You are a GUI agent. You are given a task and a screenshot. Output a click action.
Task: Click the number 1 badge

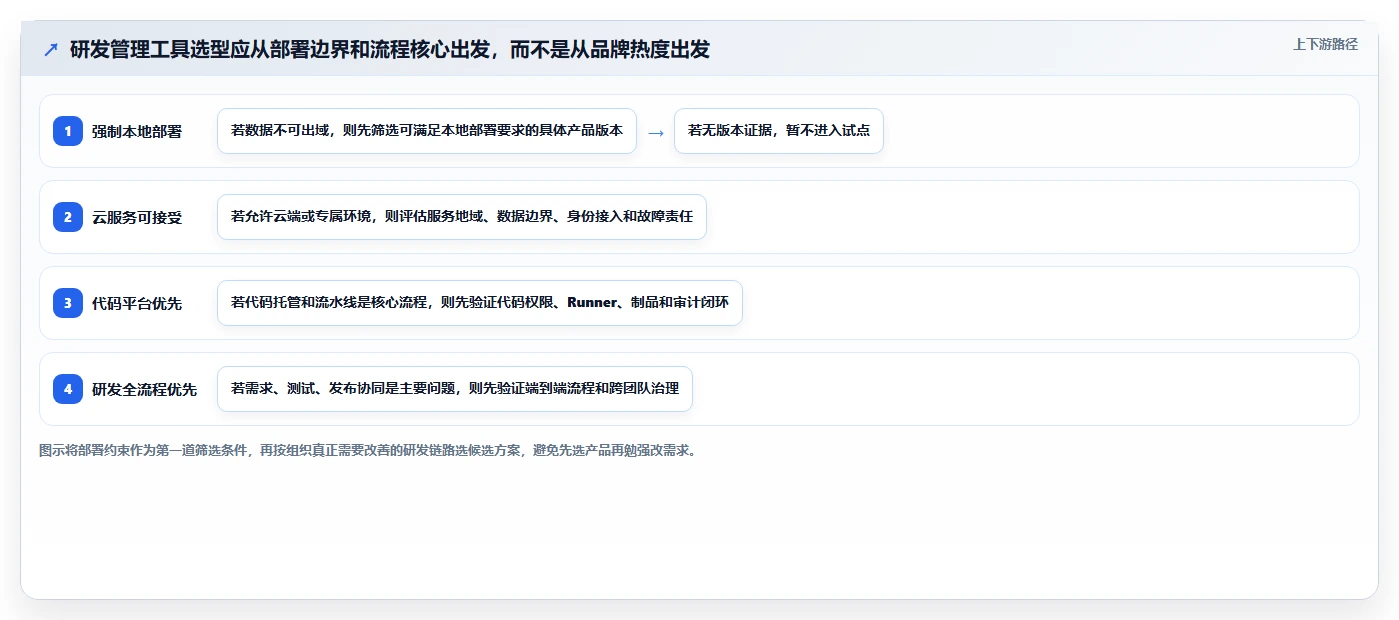pyautogui.click(x=68, y=131)
